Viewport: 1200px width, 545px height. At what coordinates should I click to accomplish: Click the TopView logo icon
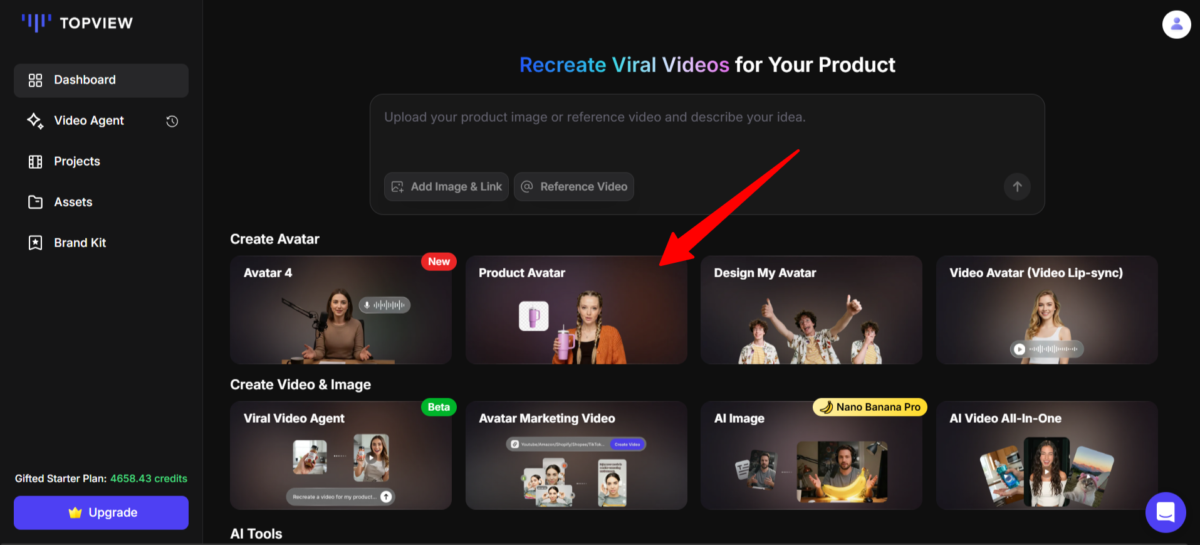click(x=36, y=22)
